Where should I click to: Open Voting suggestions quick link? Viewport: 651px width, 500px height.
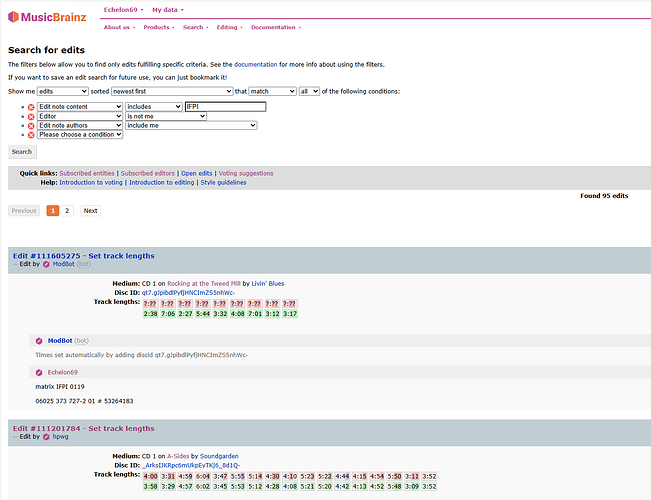246,174
